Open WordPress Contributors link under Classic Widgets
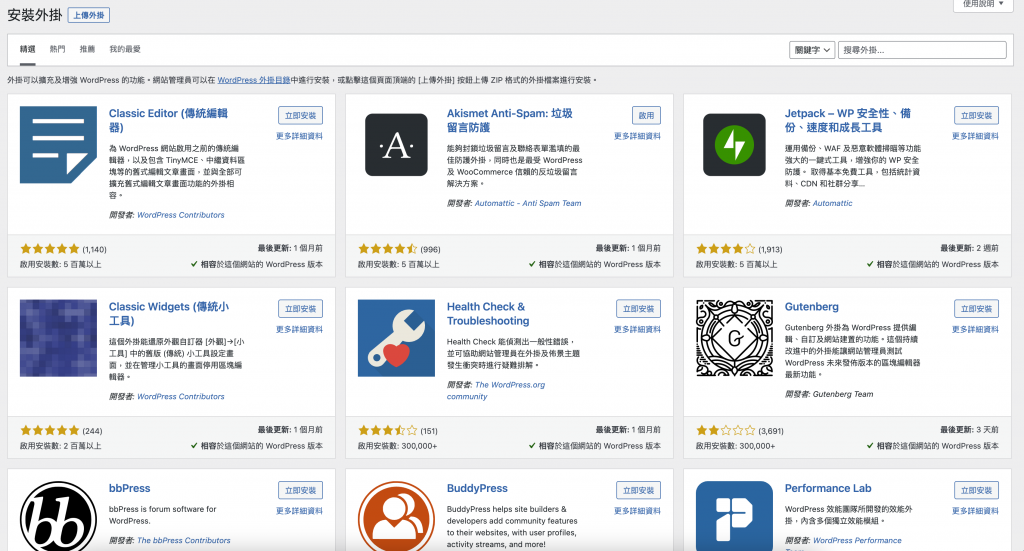1024x551 pixels. (181, 396)
